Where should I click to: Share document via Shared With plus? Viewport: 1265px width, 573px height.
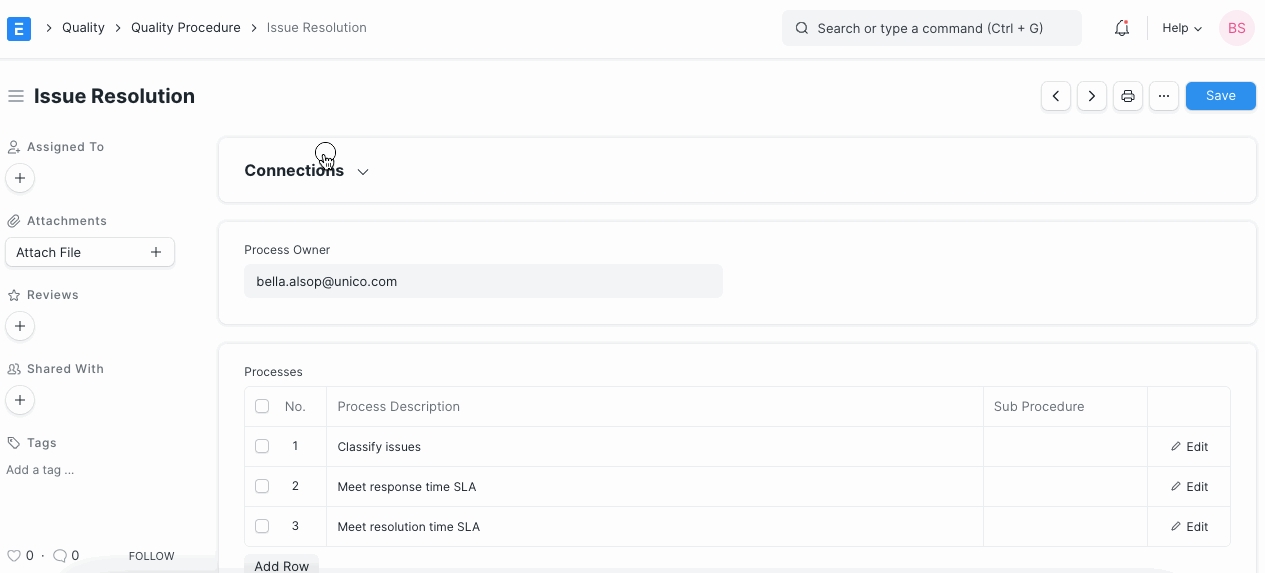click(20, 400)
